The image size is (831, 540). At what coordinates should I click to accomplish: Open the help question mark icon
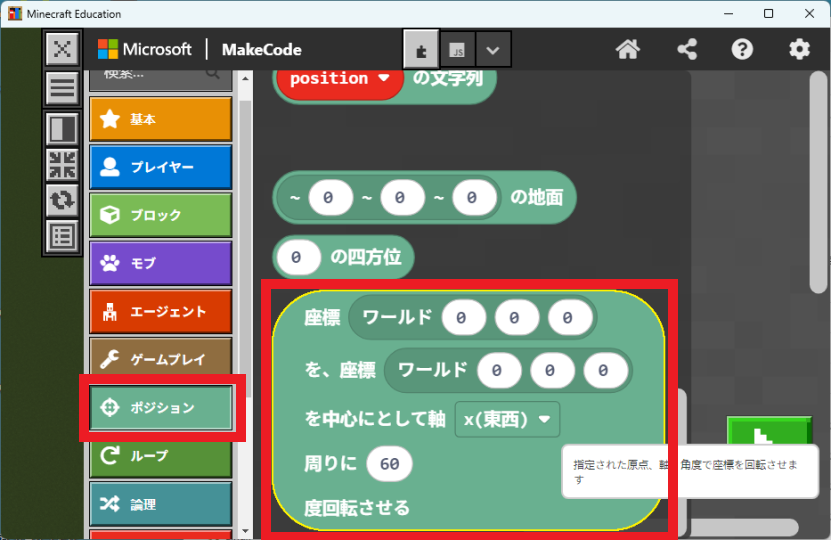[x=742, y=50]
